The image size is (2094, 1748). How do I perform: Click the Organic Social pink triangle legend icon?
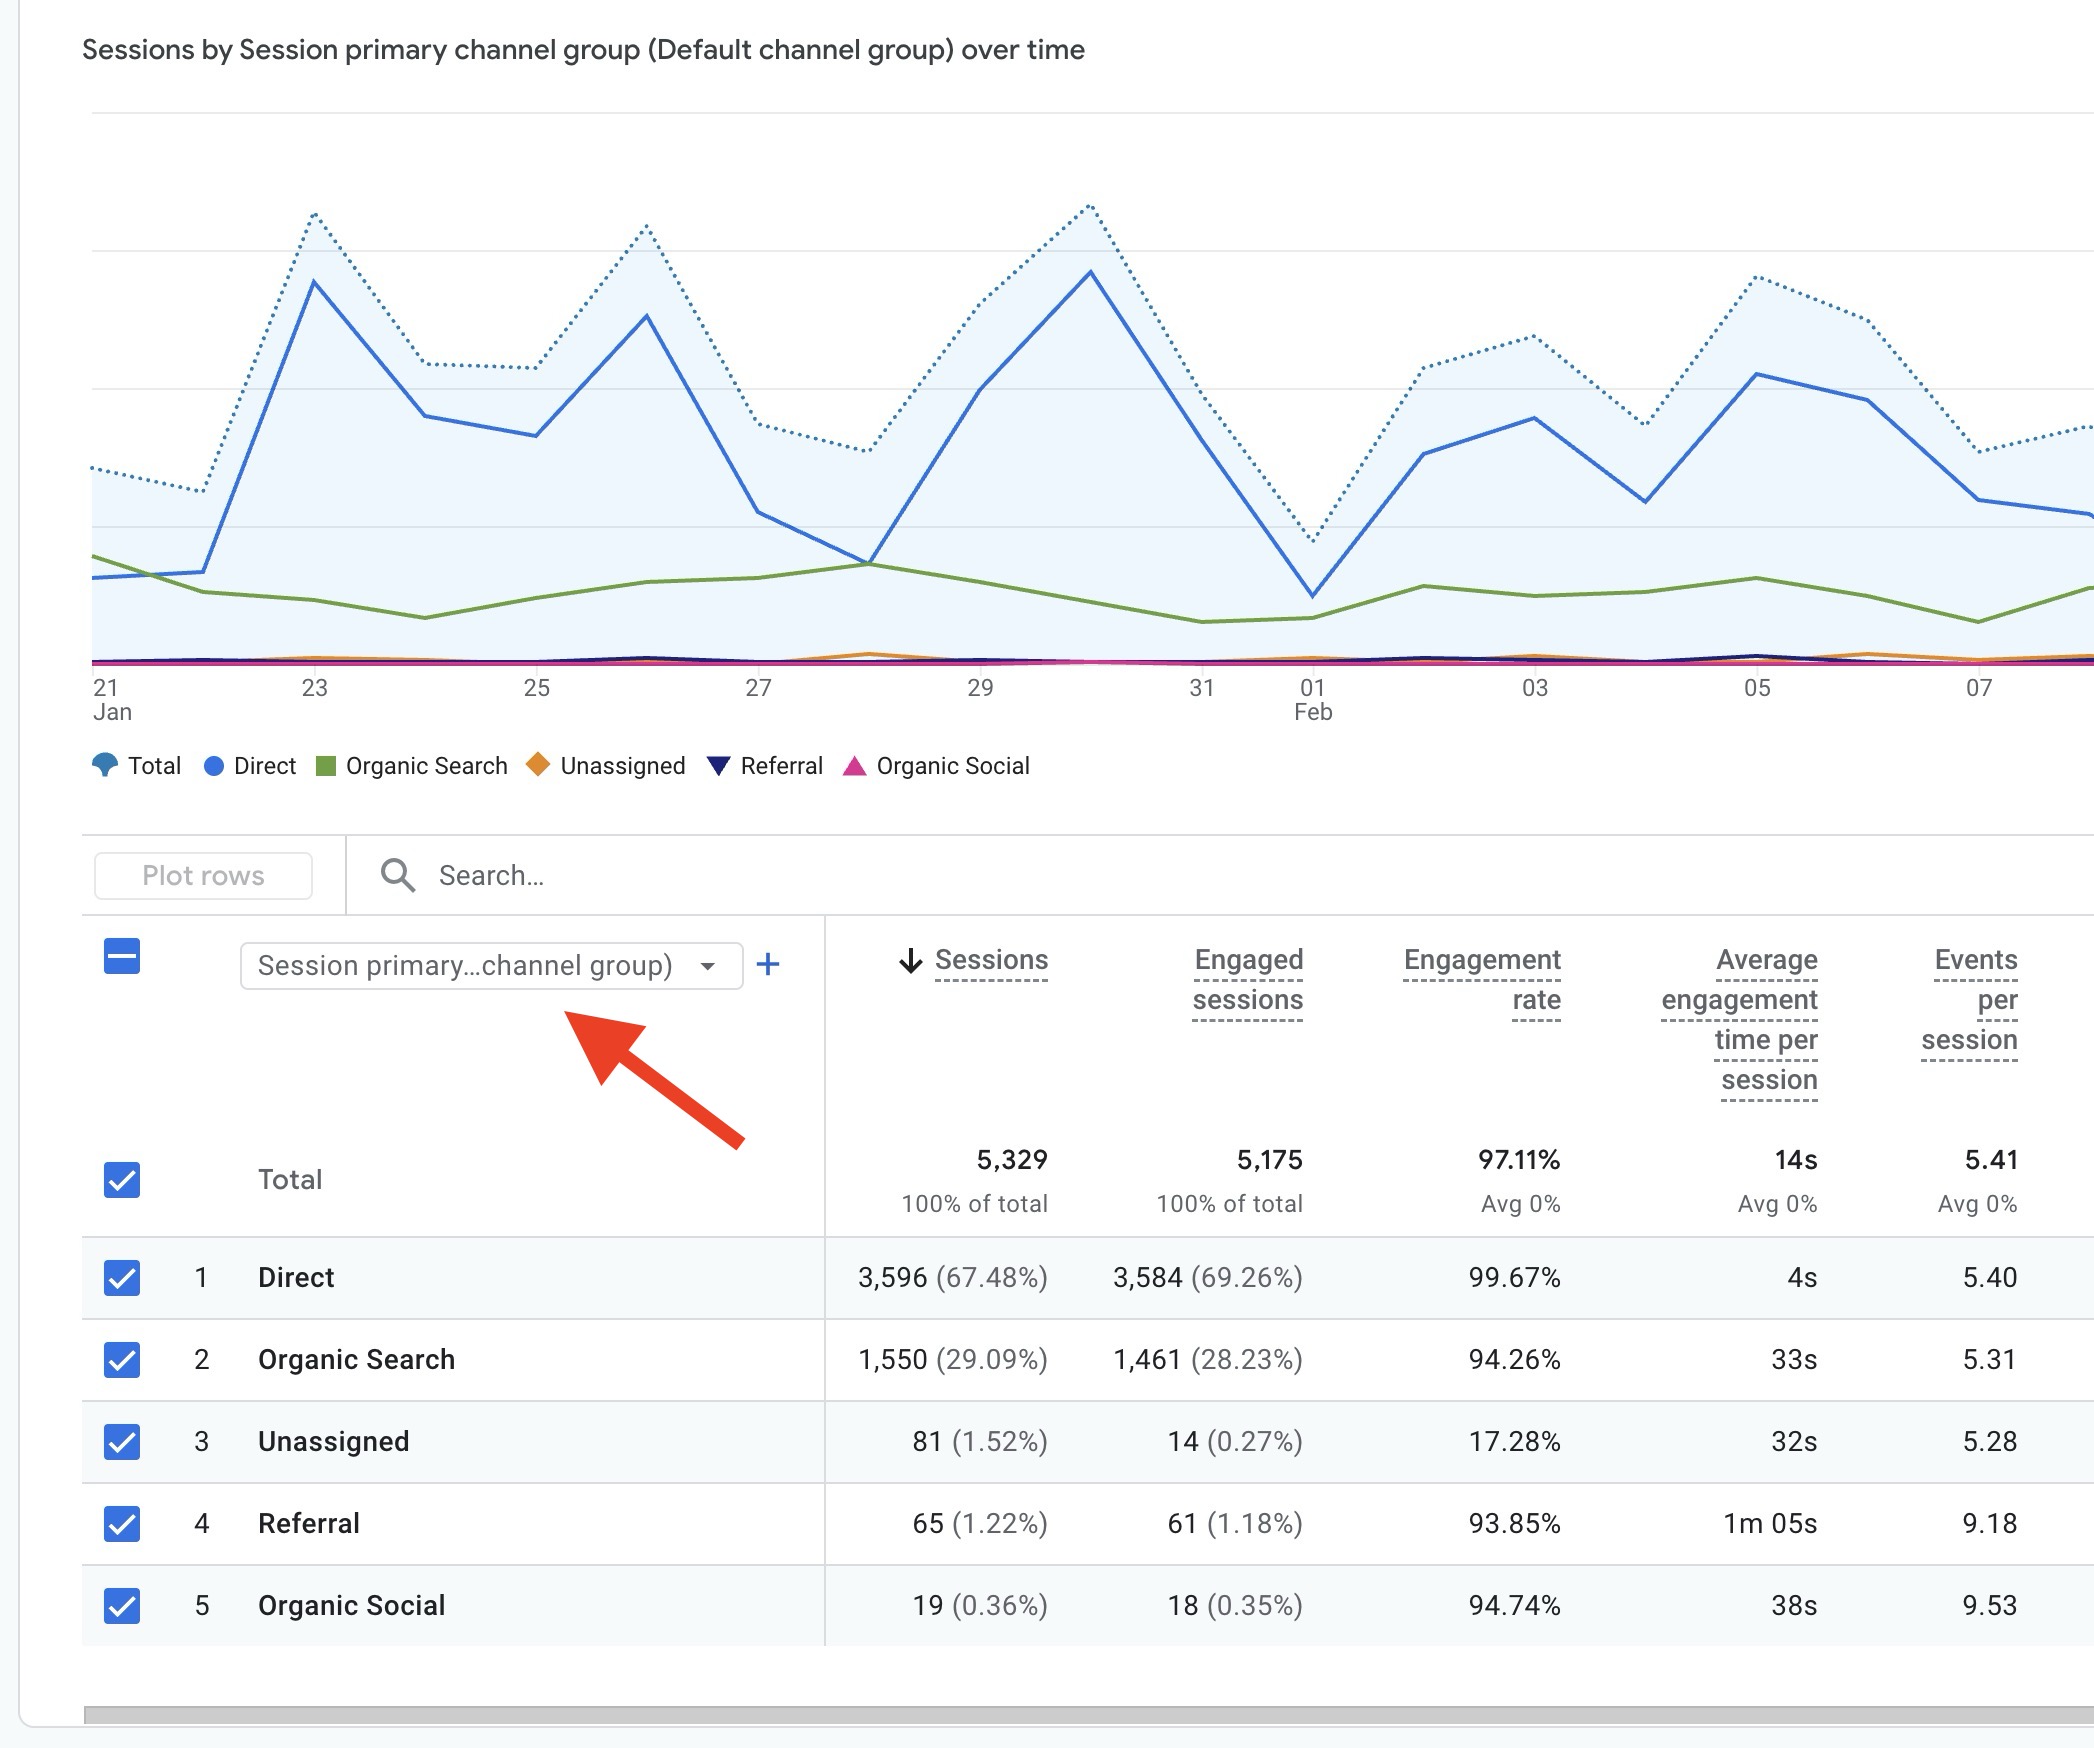pyautogui.click(x=854, y=766)
